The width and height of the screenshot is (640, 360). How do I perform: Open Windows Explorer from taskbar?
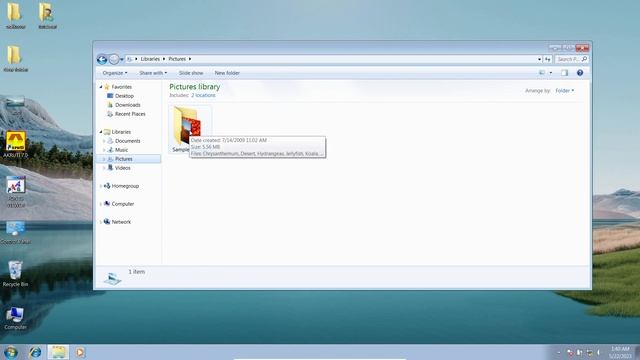[58, 352]
